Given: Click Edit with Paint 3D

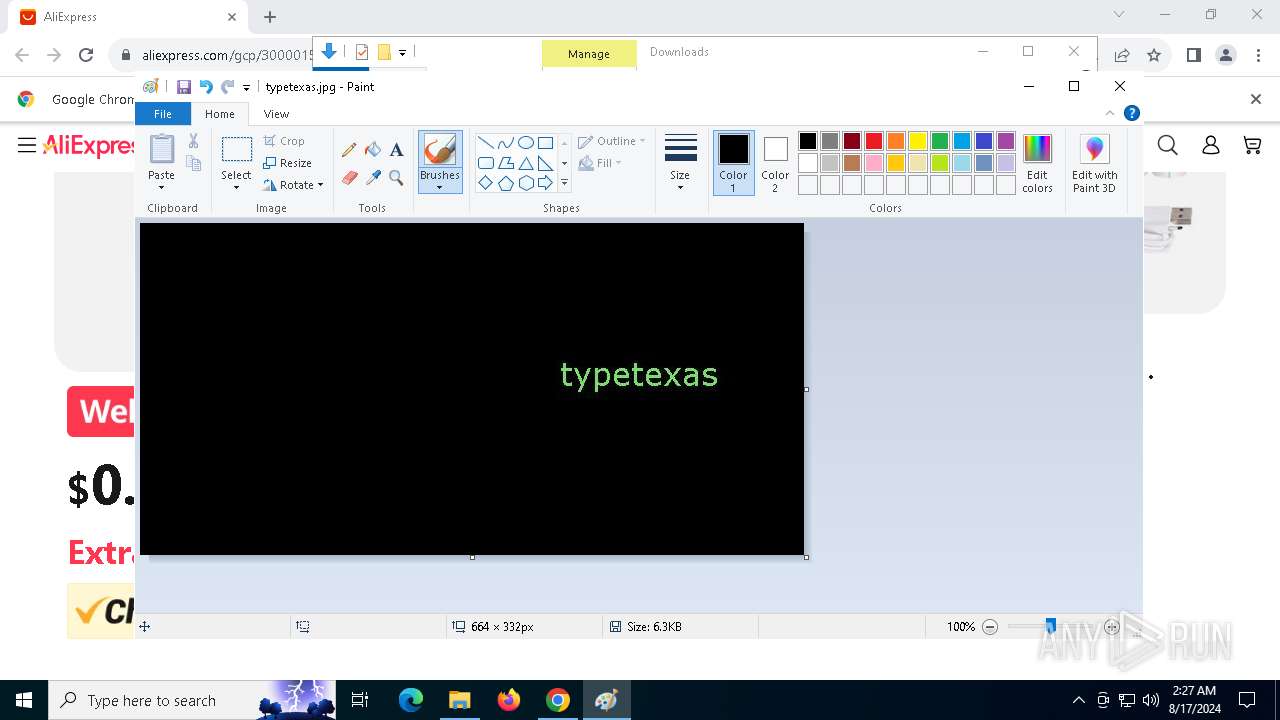Looking at the screenshot, I should 1094,164.
